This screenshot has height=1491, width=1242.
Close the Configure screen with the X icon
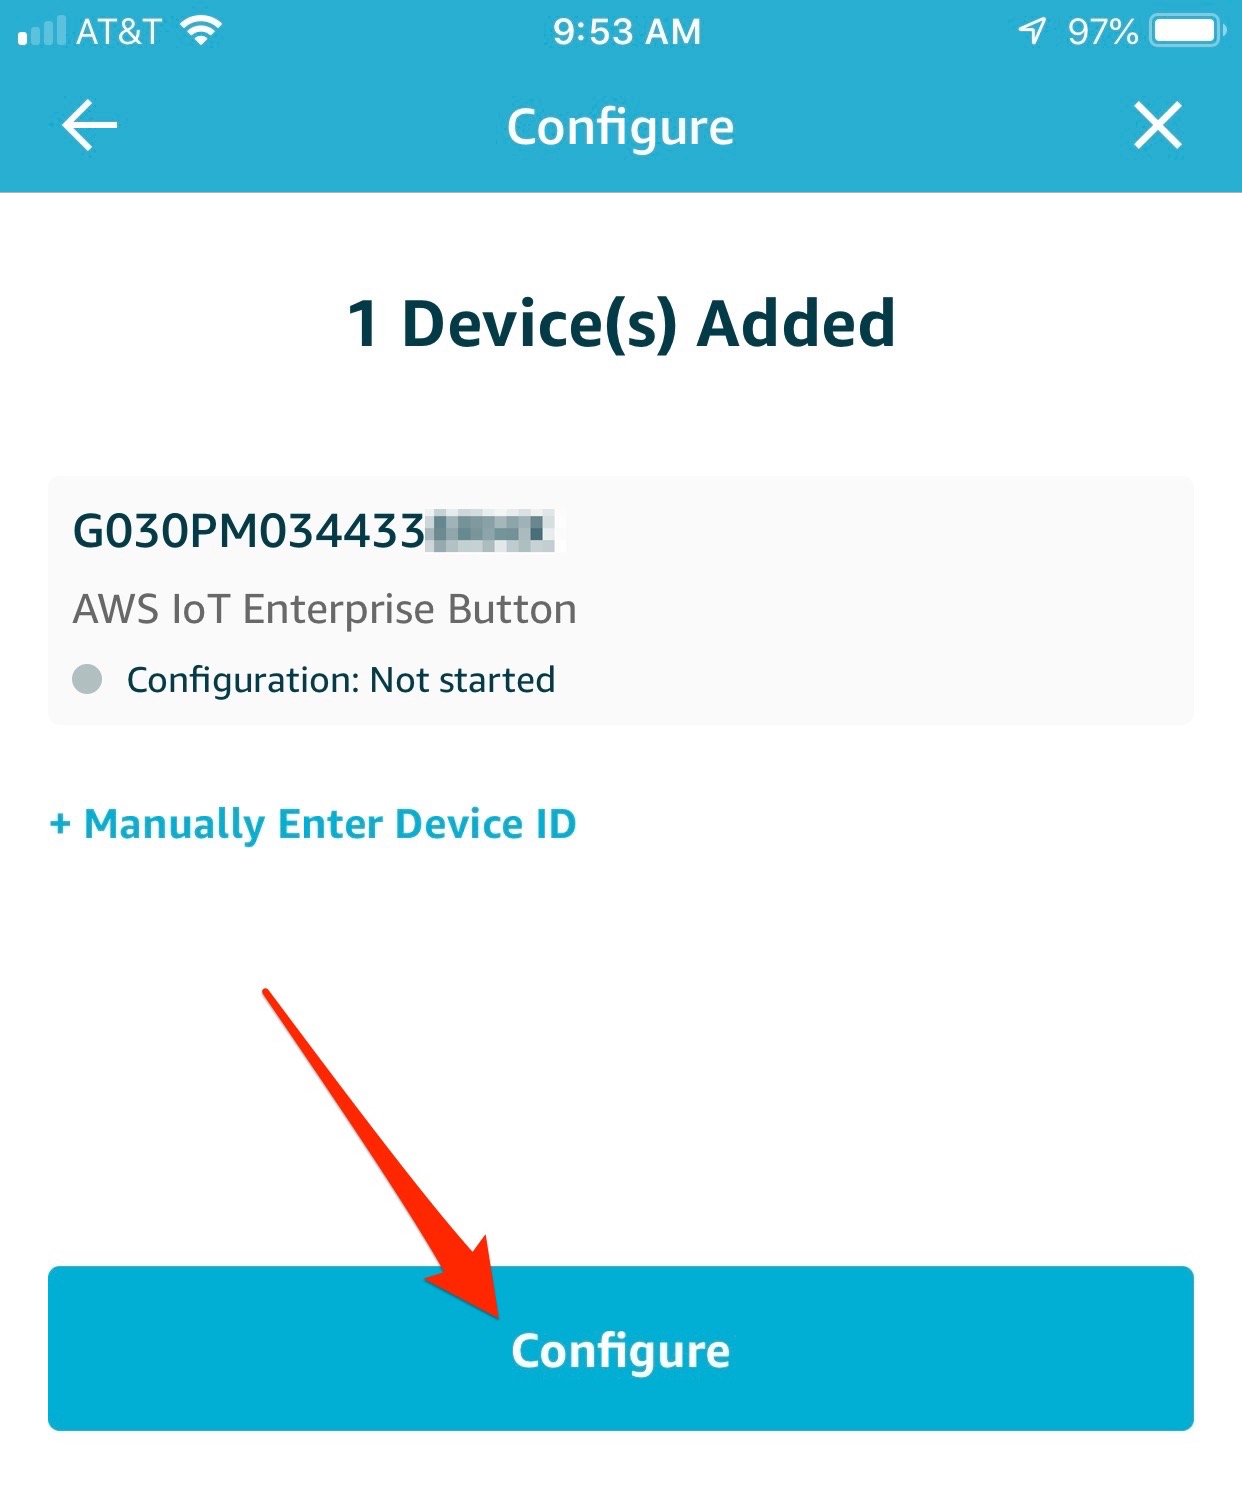pos(1157,126)
